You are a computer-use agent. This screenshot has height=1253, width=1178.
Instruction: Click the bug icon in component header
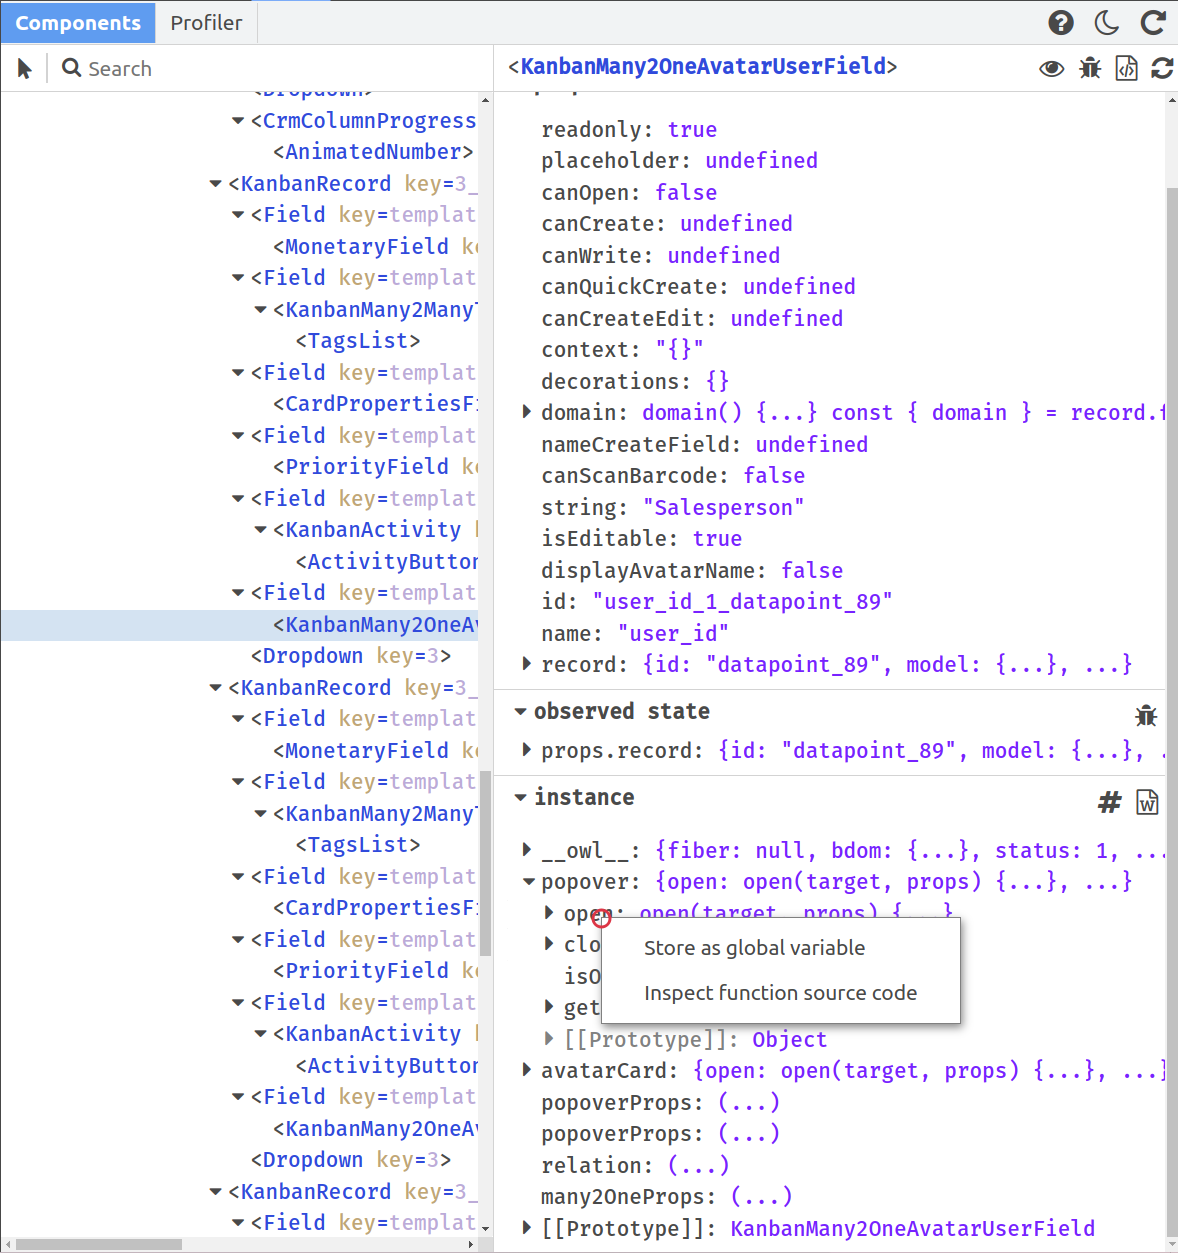click(x=1090, y=68)
